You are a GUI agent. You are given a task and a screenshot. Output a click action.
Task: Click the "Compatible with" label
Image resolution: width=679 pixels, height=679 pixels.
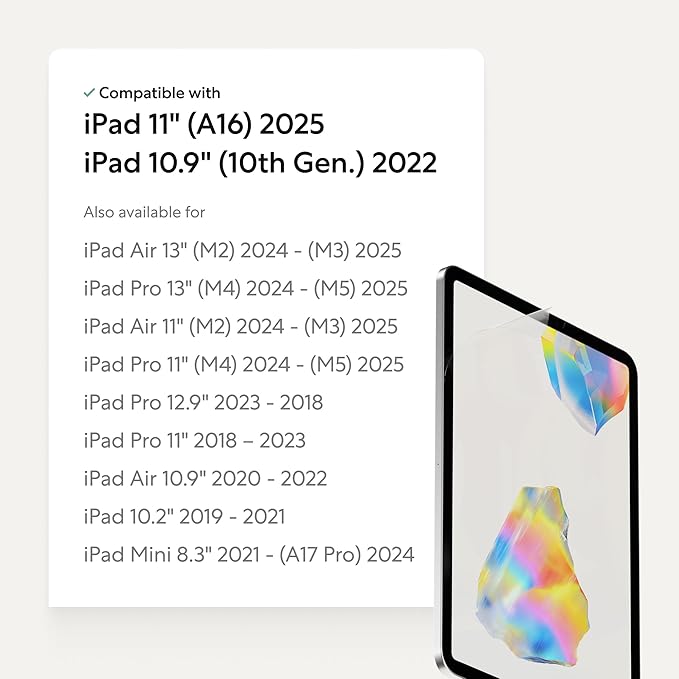point(159,93)
